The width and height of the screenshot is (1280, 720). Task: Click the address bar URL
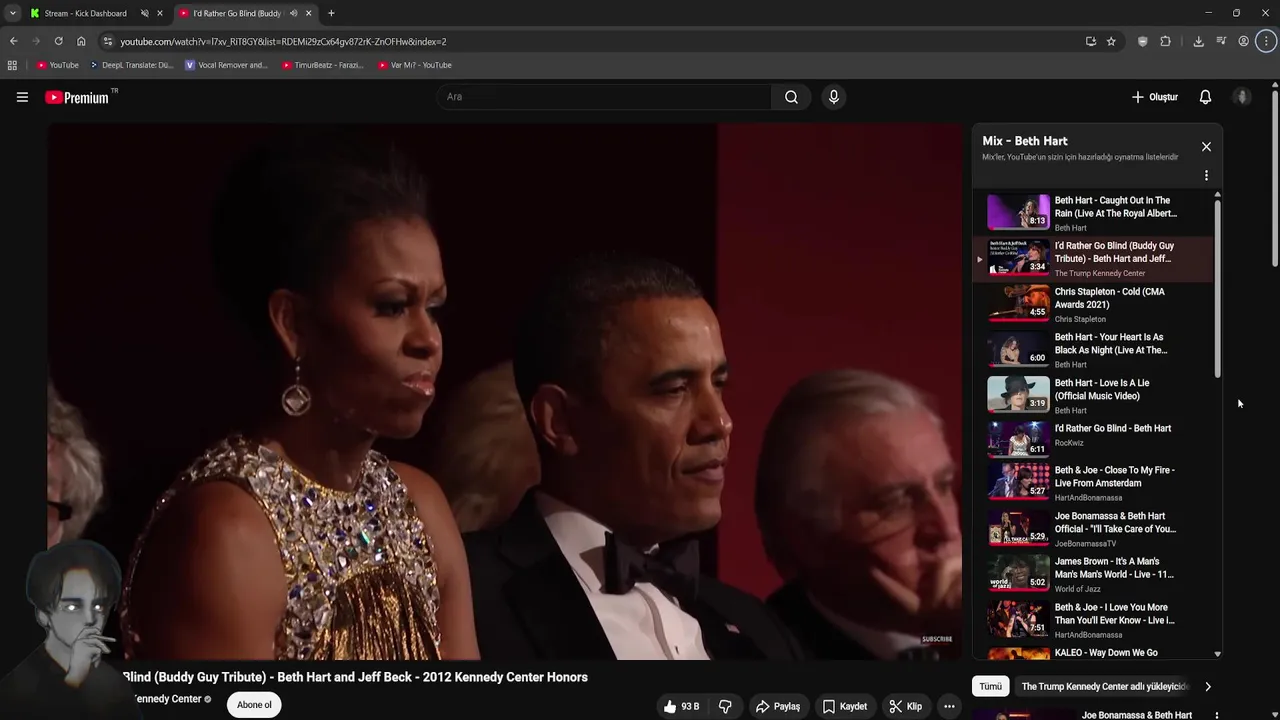[283, 42]
